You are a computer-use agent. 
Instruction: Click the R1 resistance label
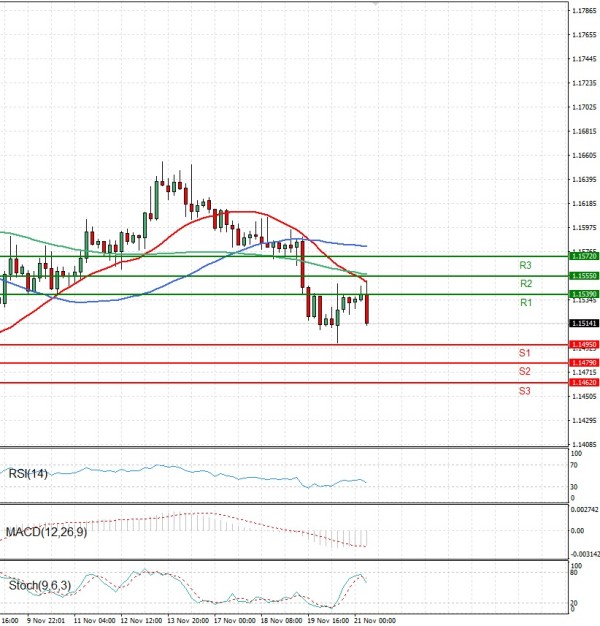524,302
